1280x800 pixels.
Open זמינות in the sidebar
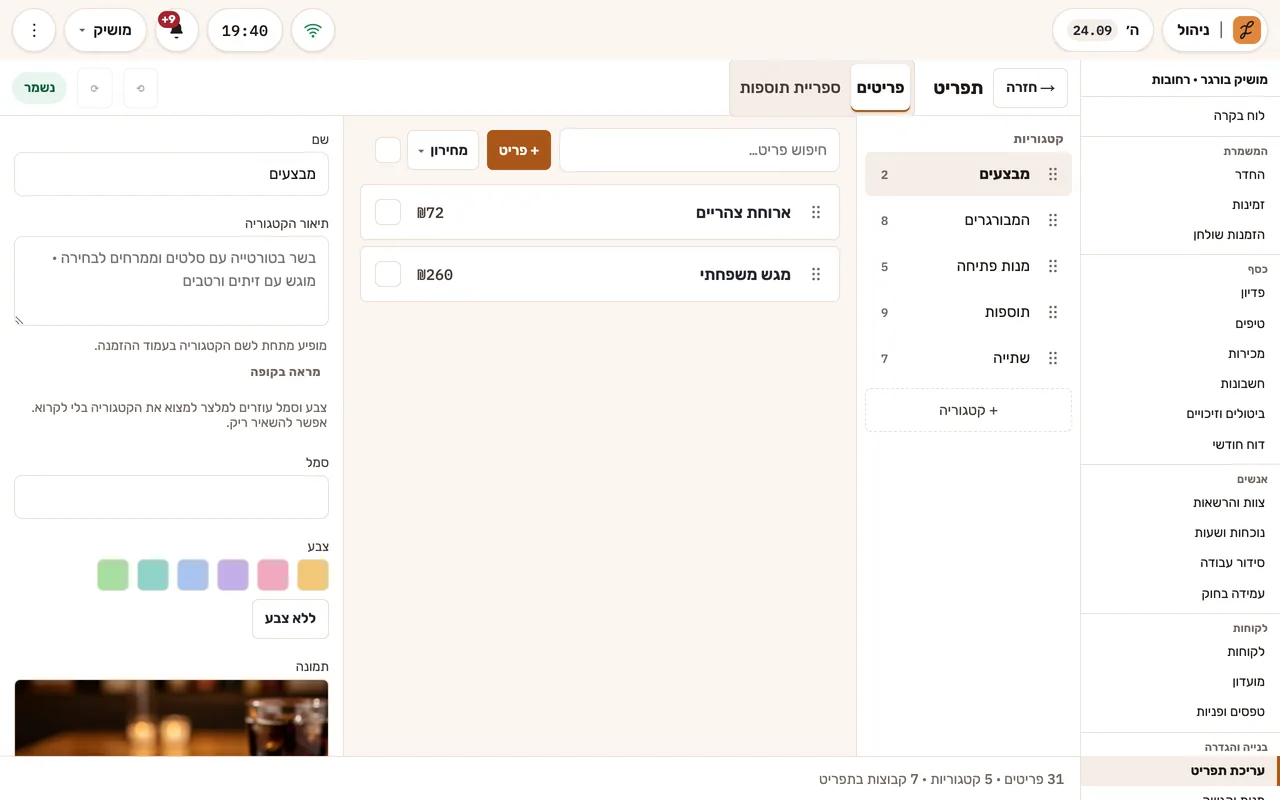pos(1180,204)
